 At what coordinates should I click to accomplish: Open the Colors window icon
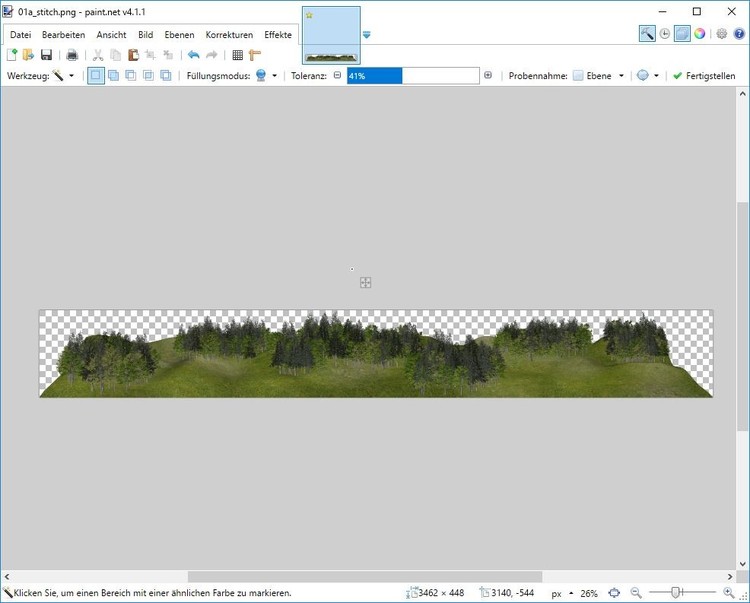pos(700,33)
